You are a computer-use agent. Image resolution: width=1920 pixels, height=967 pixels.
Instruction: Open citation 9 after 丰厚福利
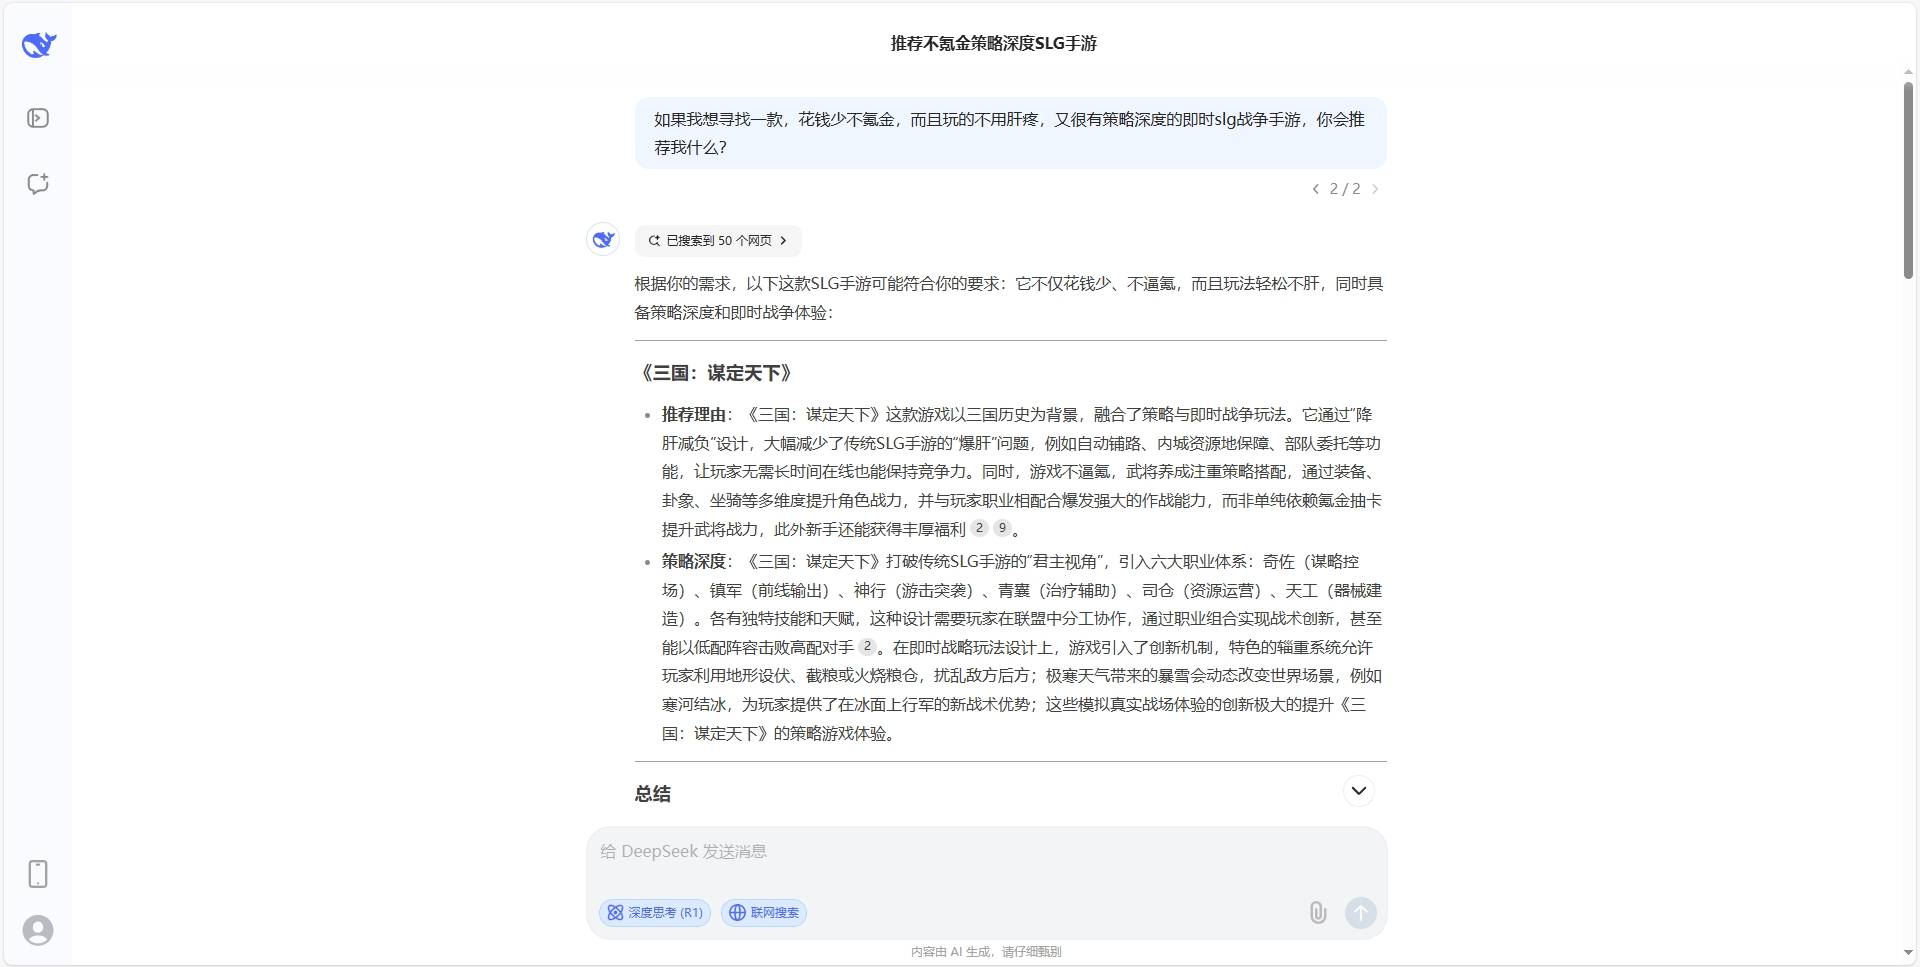pos(1002,528)
